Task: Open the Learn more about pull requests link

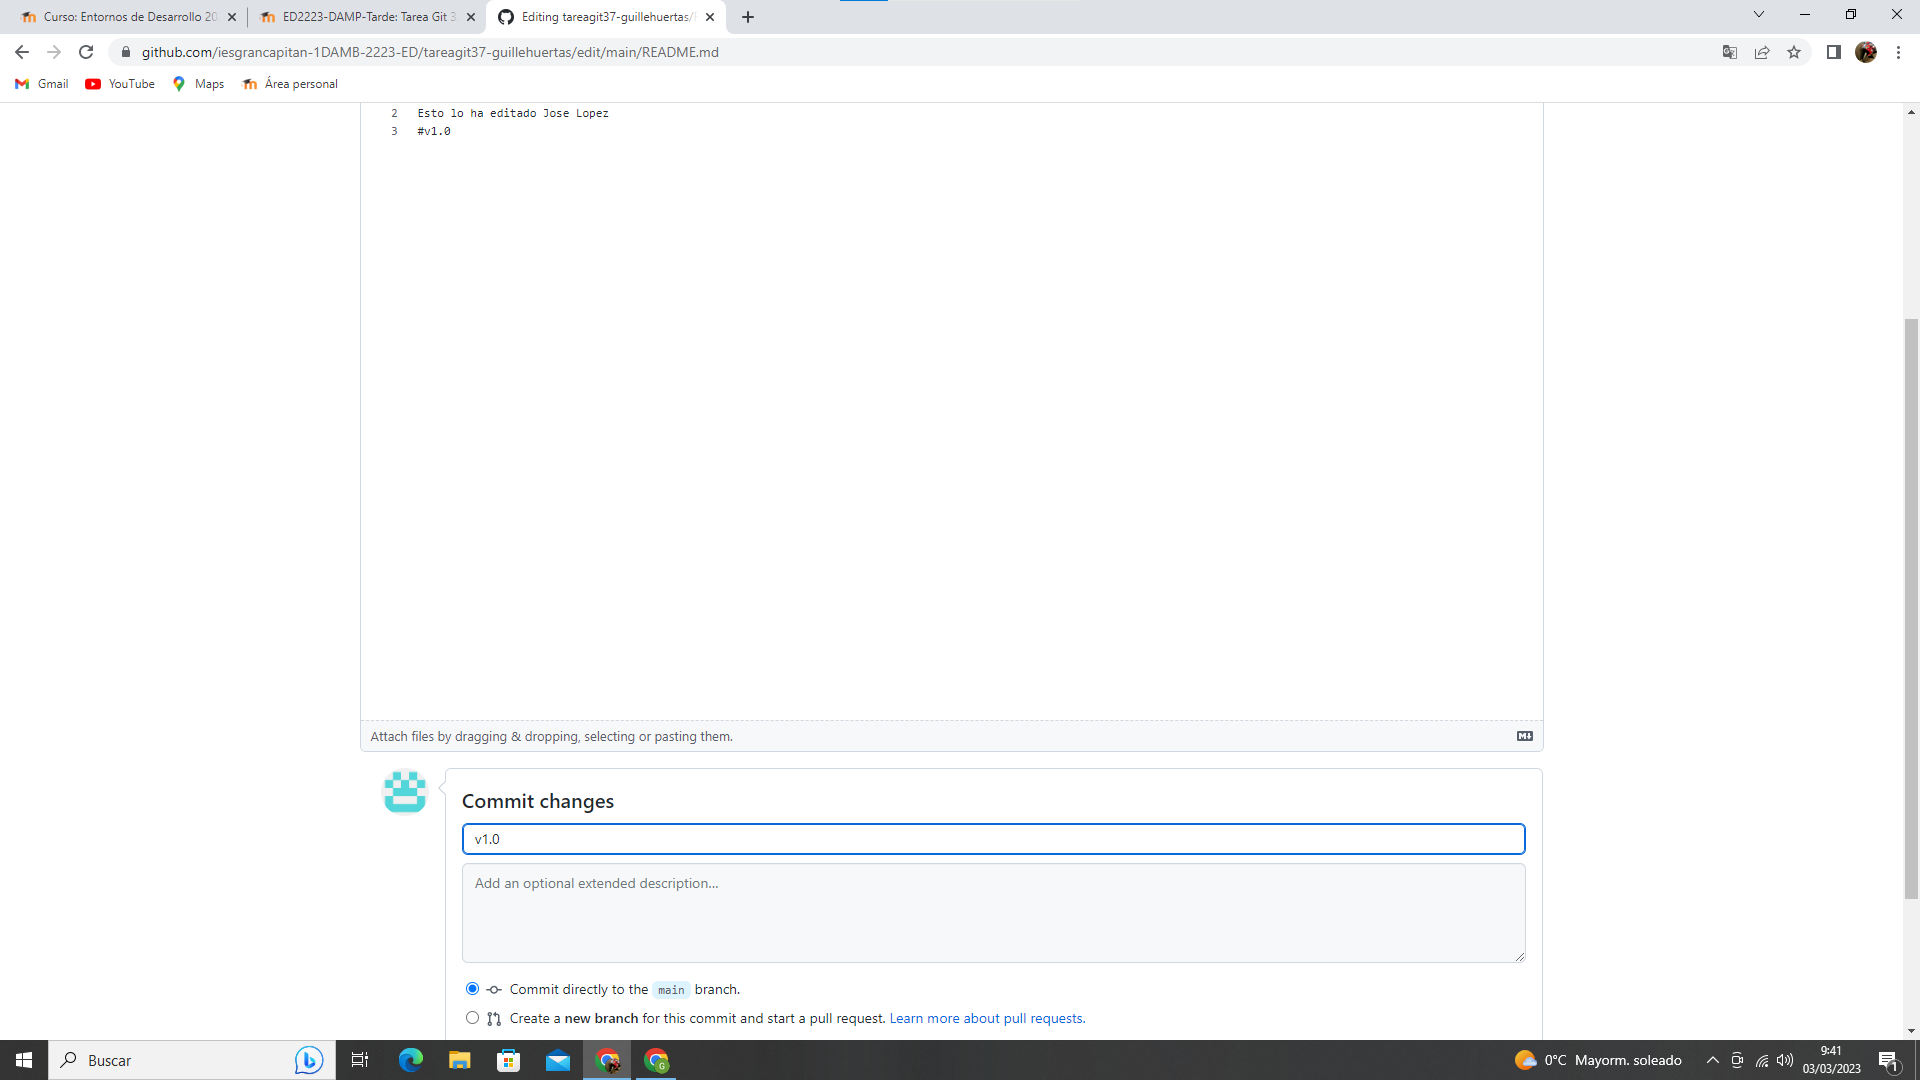Action: pyautogui.click(x=986, y=1018)
